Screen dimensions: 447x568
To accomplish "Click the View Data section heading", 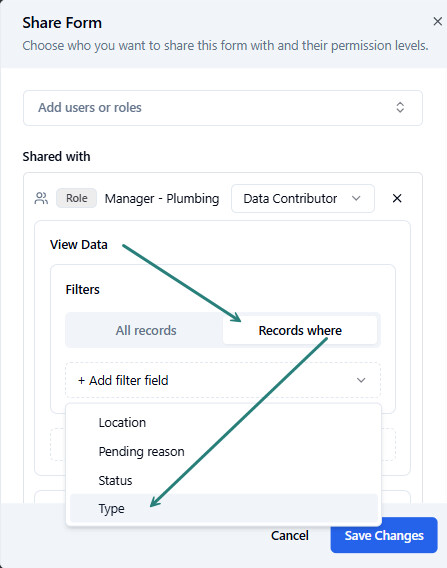I will 79,245.
